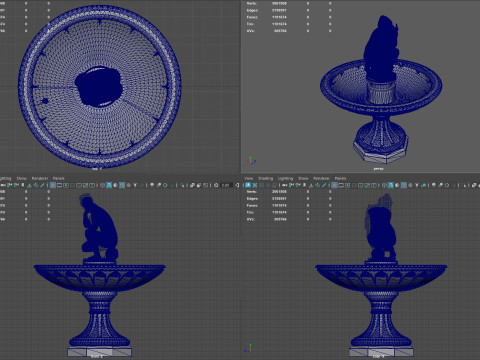Enable Smooth Shade All in bottom-left panel
The image size is (480, 360).
click(109, 185)
